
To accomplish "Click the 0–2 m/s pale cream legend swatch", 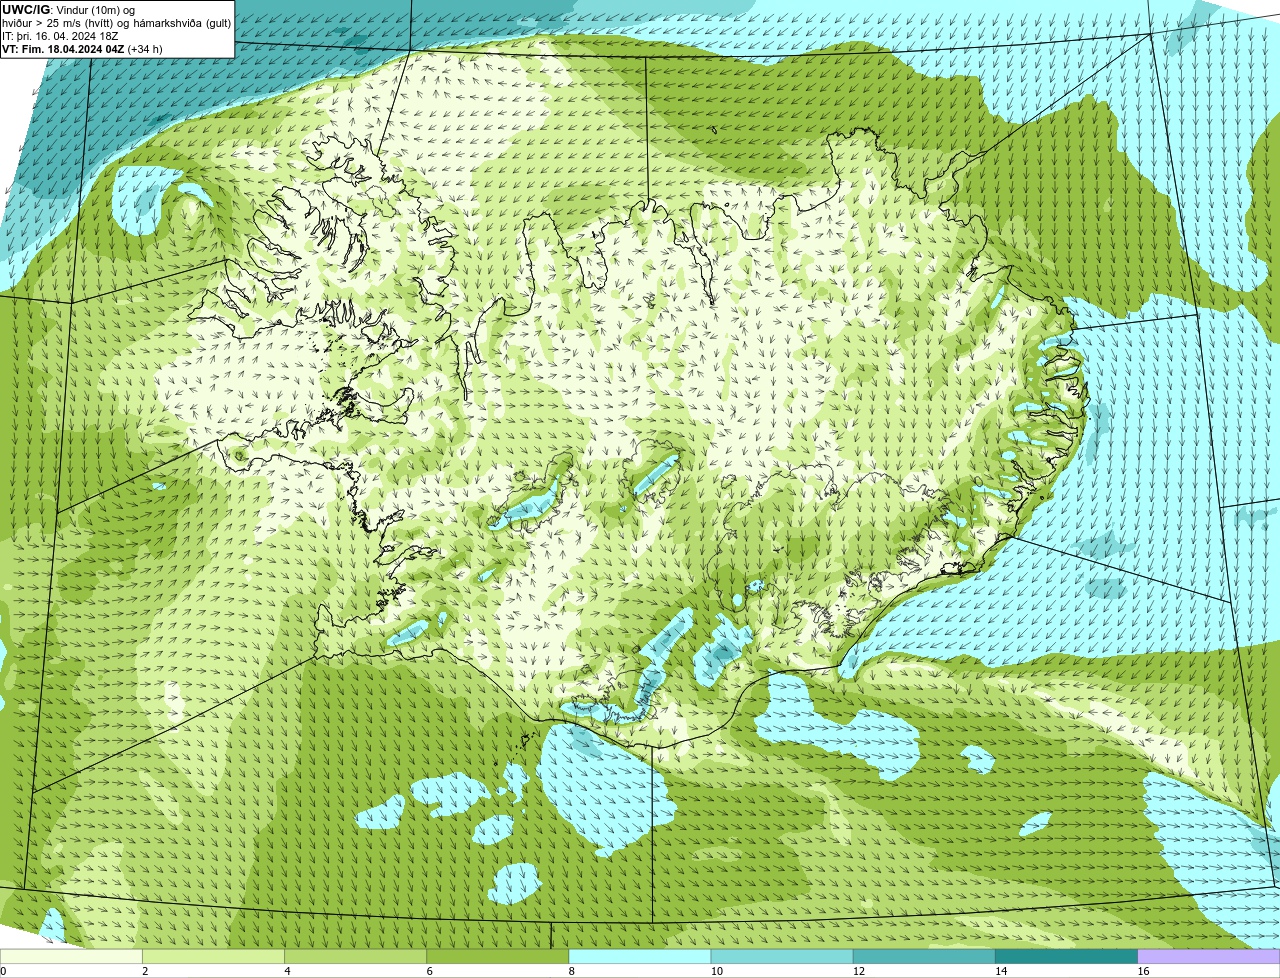I will [x=71, y=956].
